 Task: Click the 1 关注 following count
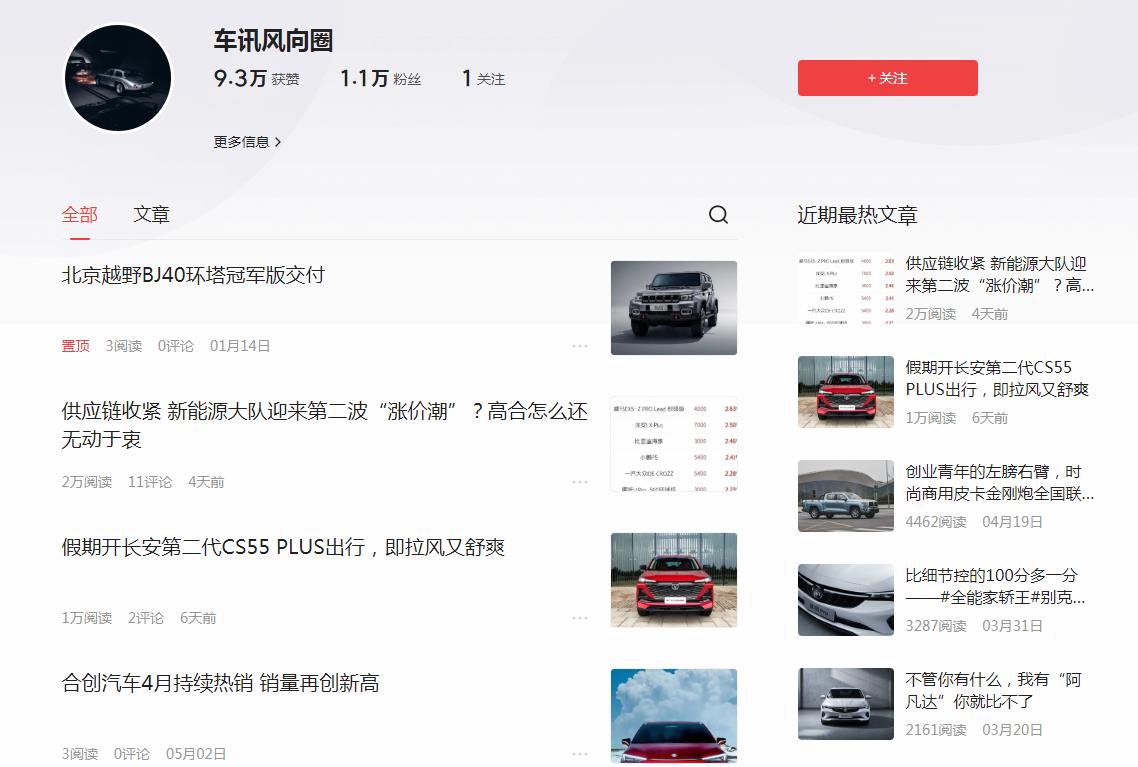tap(483, 78)
